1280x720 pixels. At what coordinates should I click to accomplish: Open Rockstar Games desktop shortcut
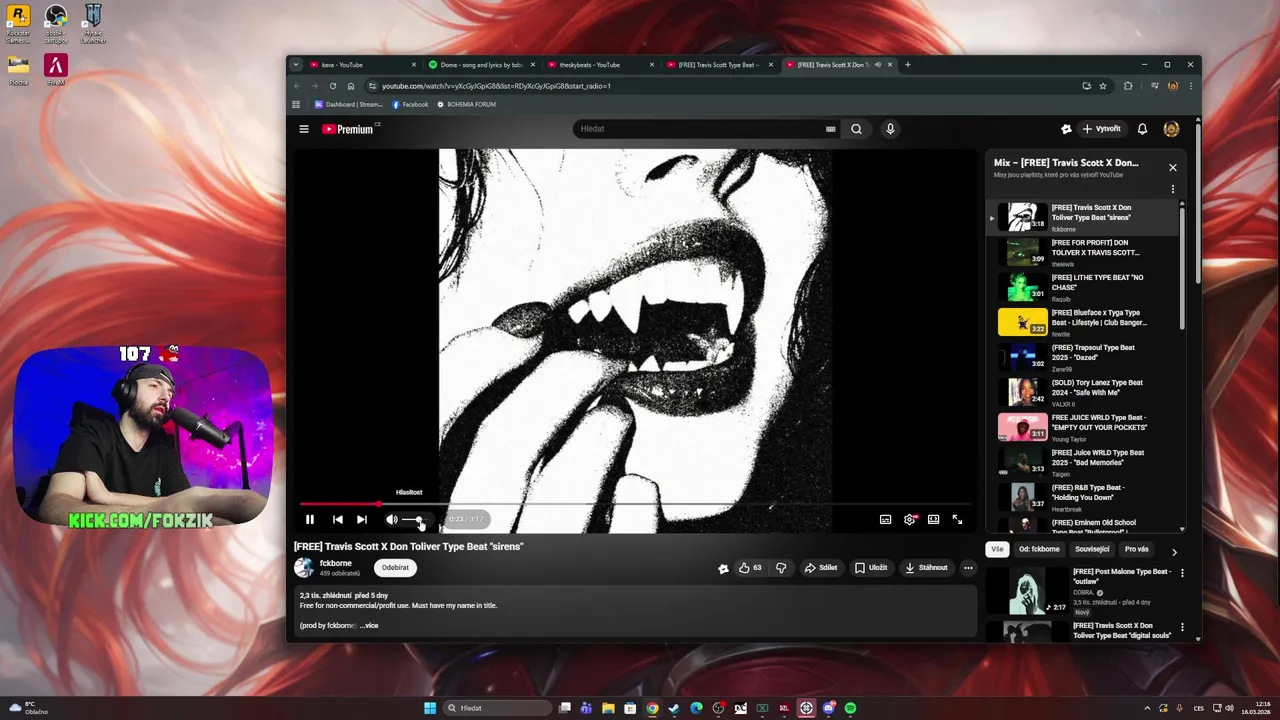(18, 24)
